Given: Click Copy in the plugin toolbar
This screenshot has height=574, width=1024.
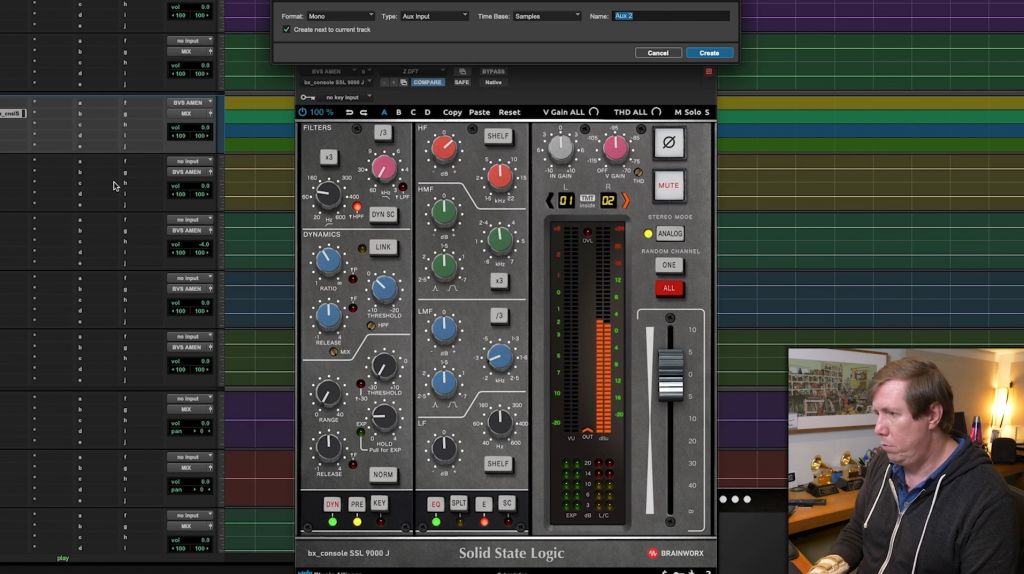Looking at the screenshot, I should [452, 112].
